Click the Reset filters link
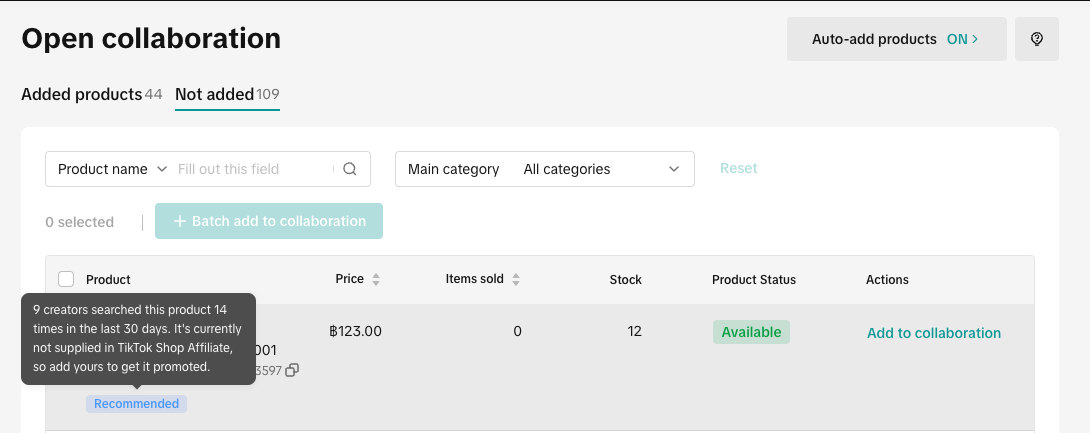Screen dimensions: 1090x433 coord(738,168)
